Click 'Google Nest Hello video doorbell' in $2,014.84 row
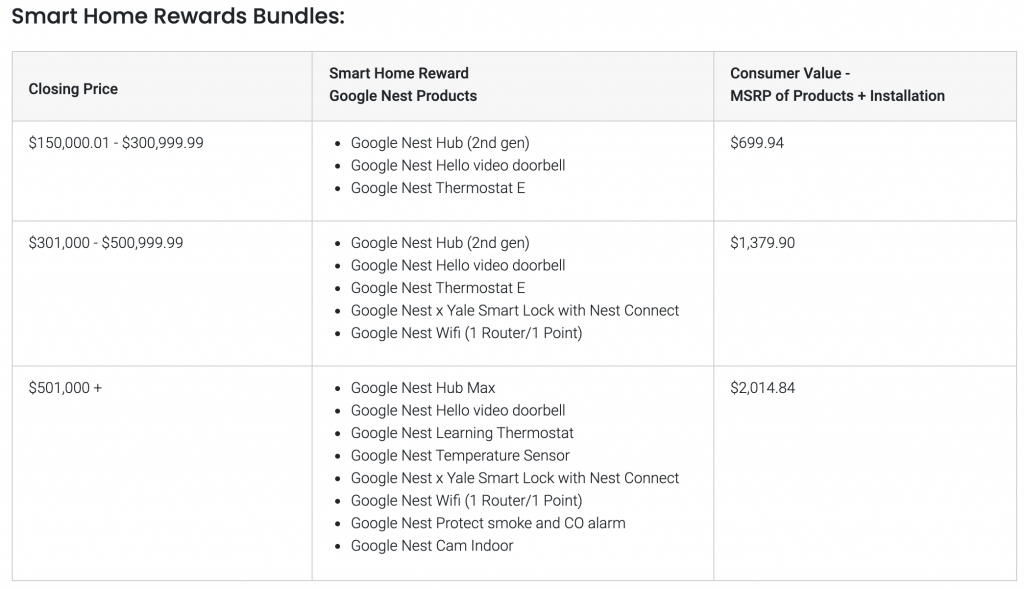Image resolution: width=1024 pixels, height=589 pixels. click(458, 410)
